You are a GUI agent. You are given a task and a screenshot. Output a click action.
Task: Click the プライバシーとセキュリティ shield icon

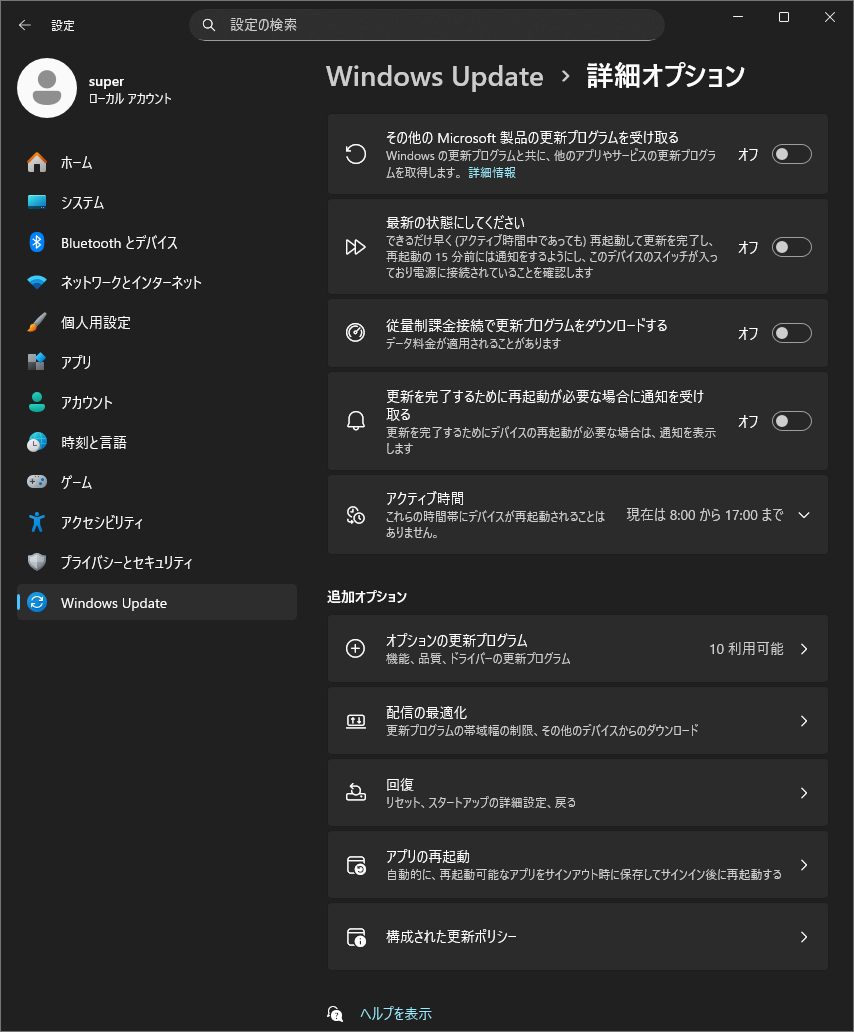click(37, 562)
